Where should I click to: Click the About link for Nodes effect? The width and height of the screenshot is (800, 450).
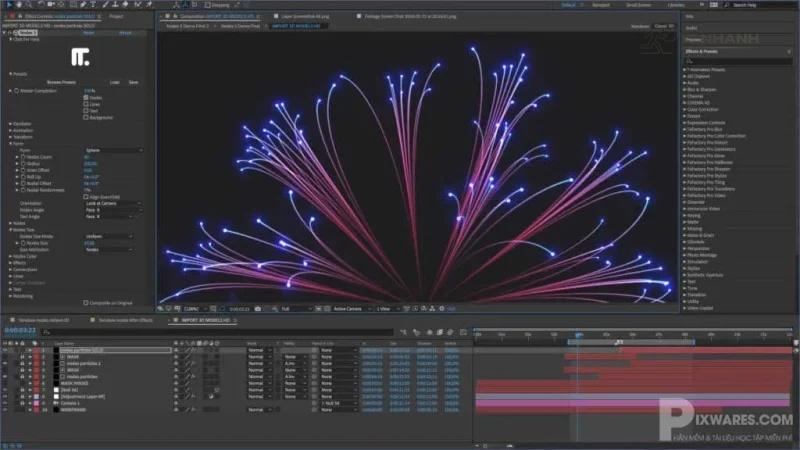coord(125,33)
